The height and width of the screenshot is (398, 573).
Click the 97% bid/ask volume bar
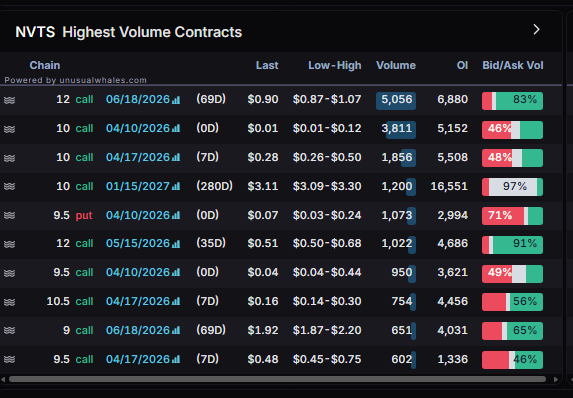coord(512,187)
